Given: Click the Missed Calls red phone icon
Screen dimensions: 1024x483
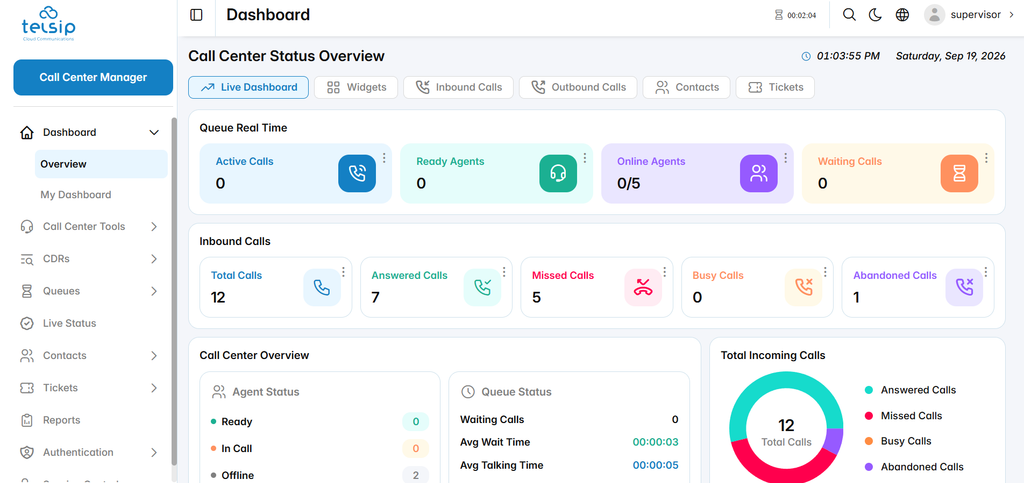Looking at the screenshot, I should click(643, 287).
